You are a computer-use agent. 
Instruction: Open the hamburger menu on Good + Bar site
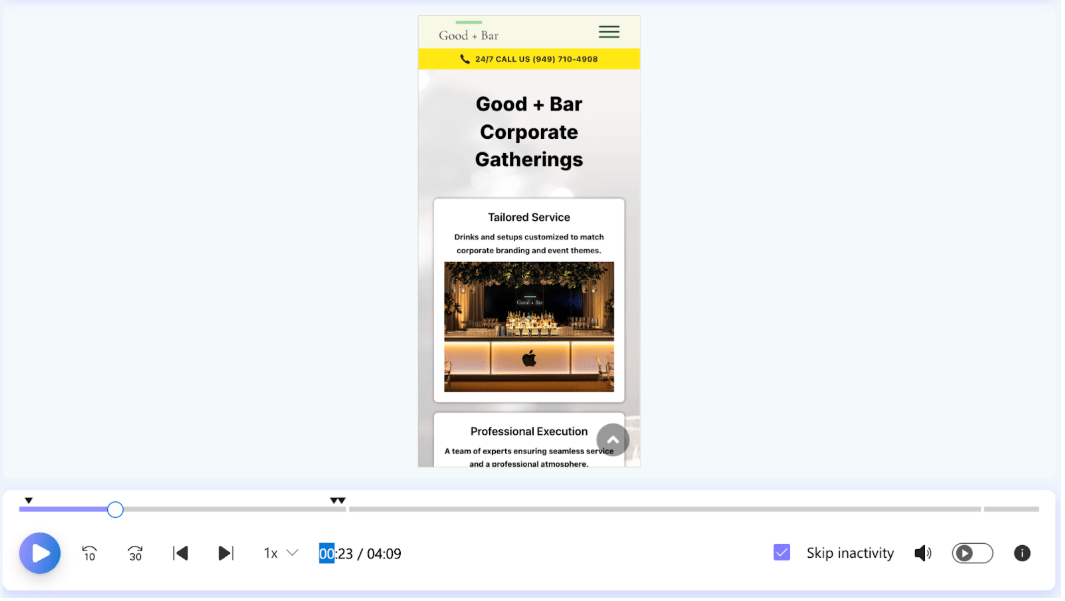[x=608, y=32]
